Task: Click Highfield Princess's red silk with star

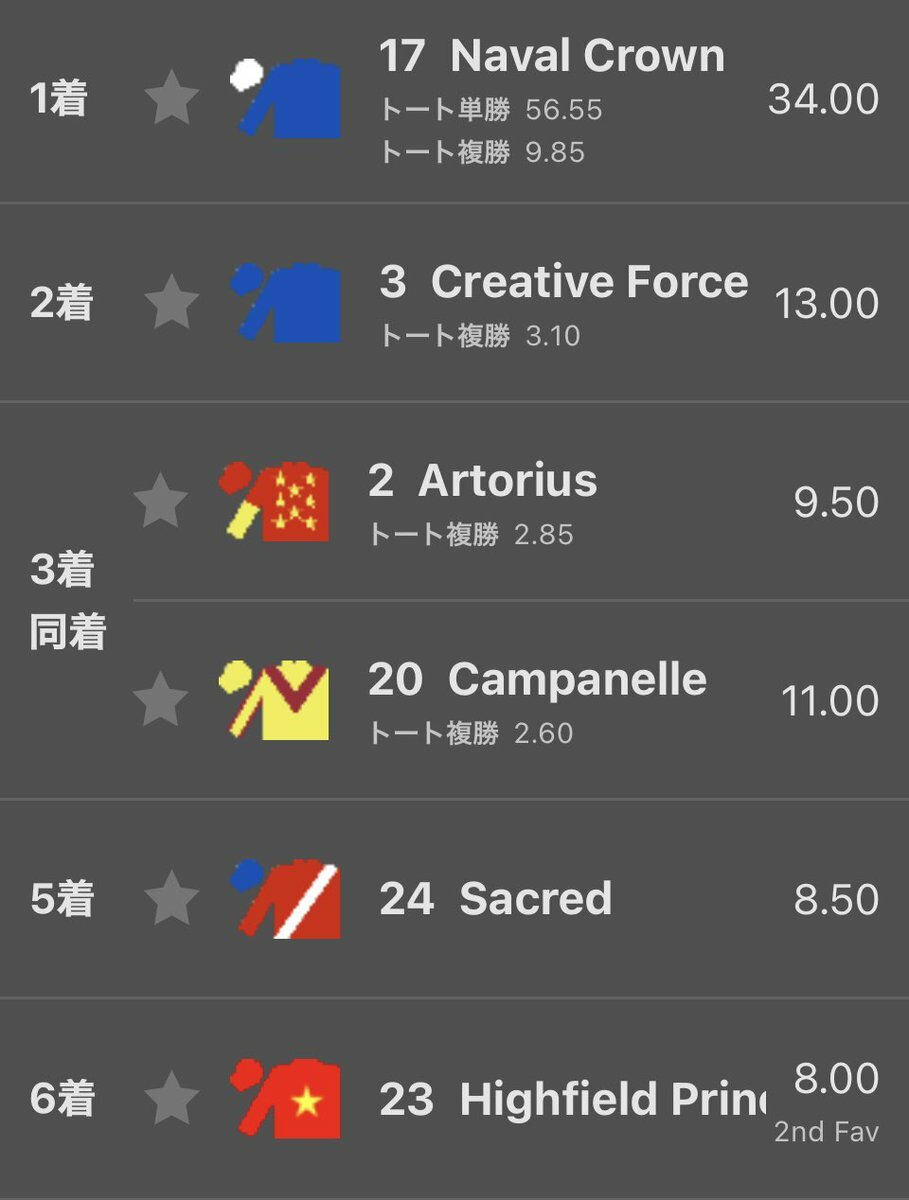Action: (285, 1098)
